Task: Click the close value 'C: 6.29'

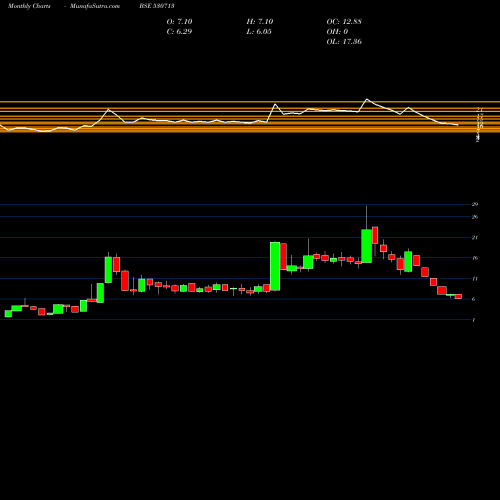Action: point(179,32)
